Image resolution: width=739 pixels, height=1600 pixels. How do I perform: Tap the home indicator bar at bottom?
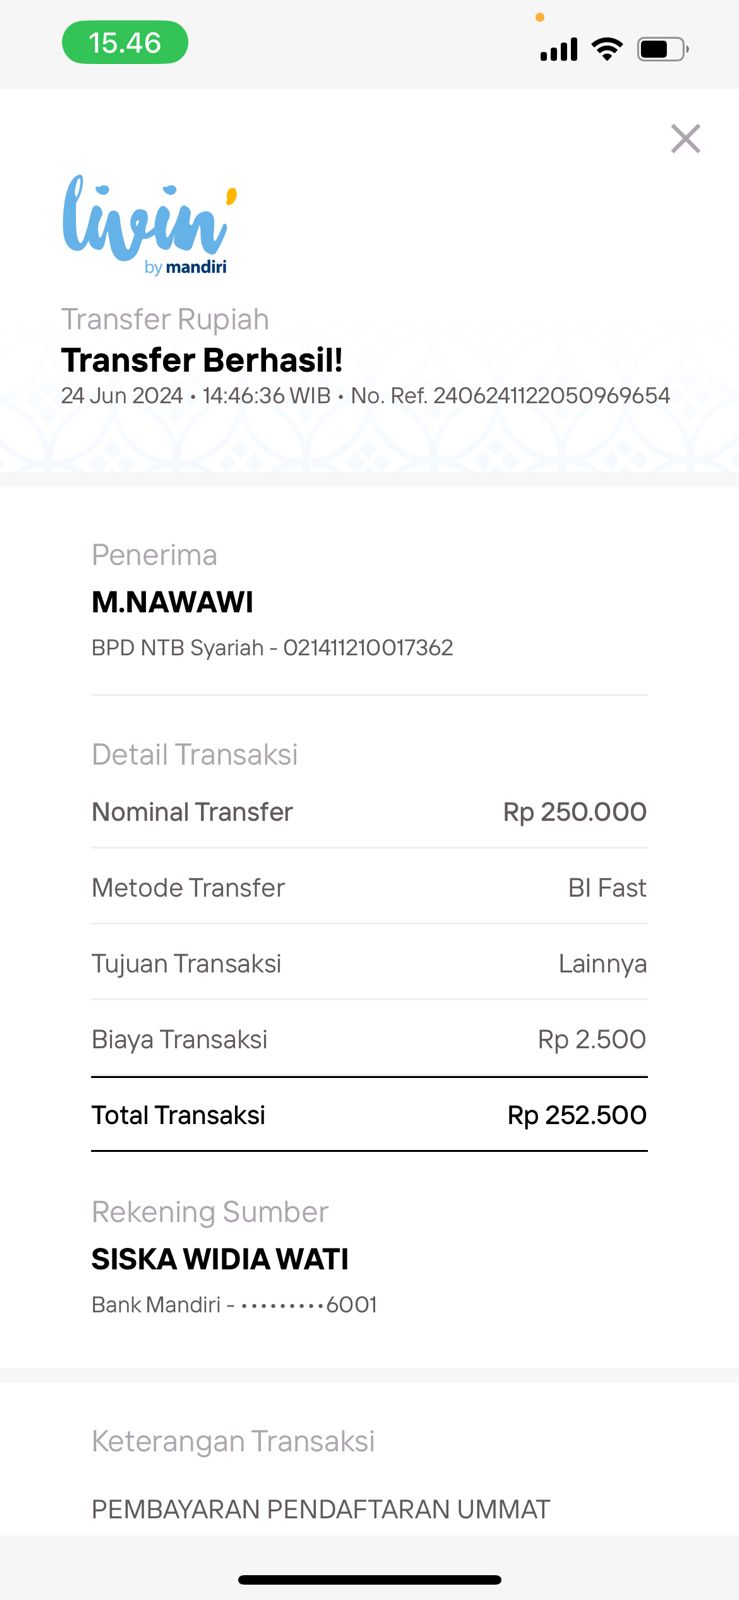pyautogui.click(x=369, y=1580)
